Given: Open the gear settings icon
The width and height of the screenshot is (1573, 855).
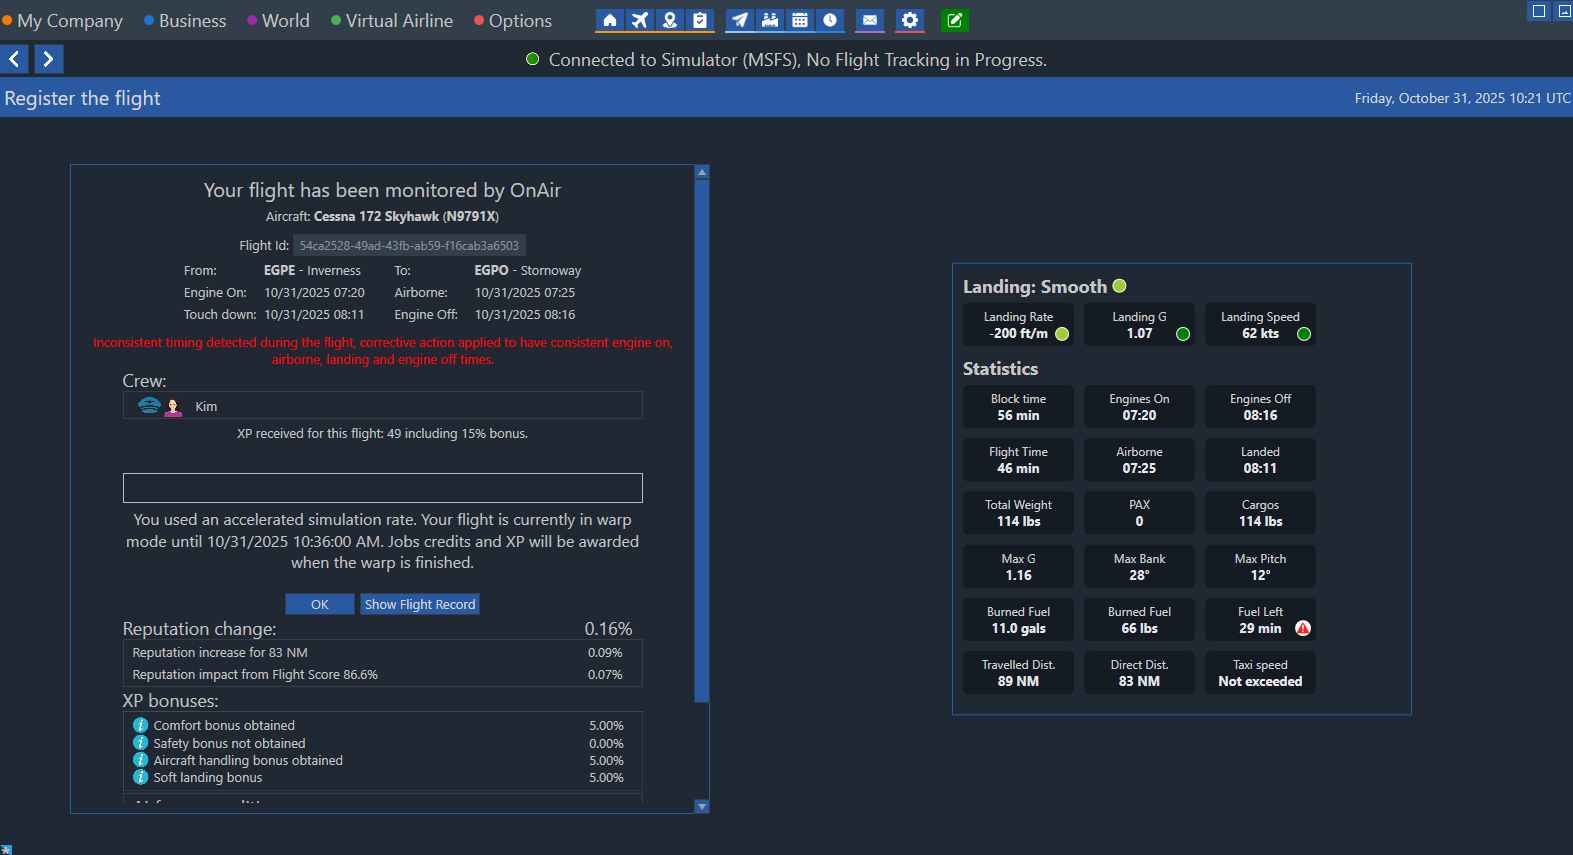Looking at the screenshot, I should tap(909, 20).
